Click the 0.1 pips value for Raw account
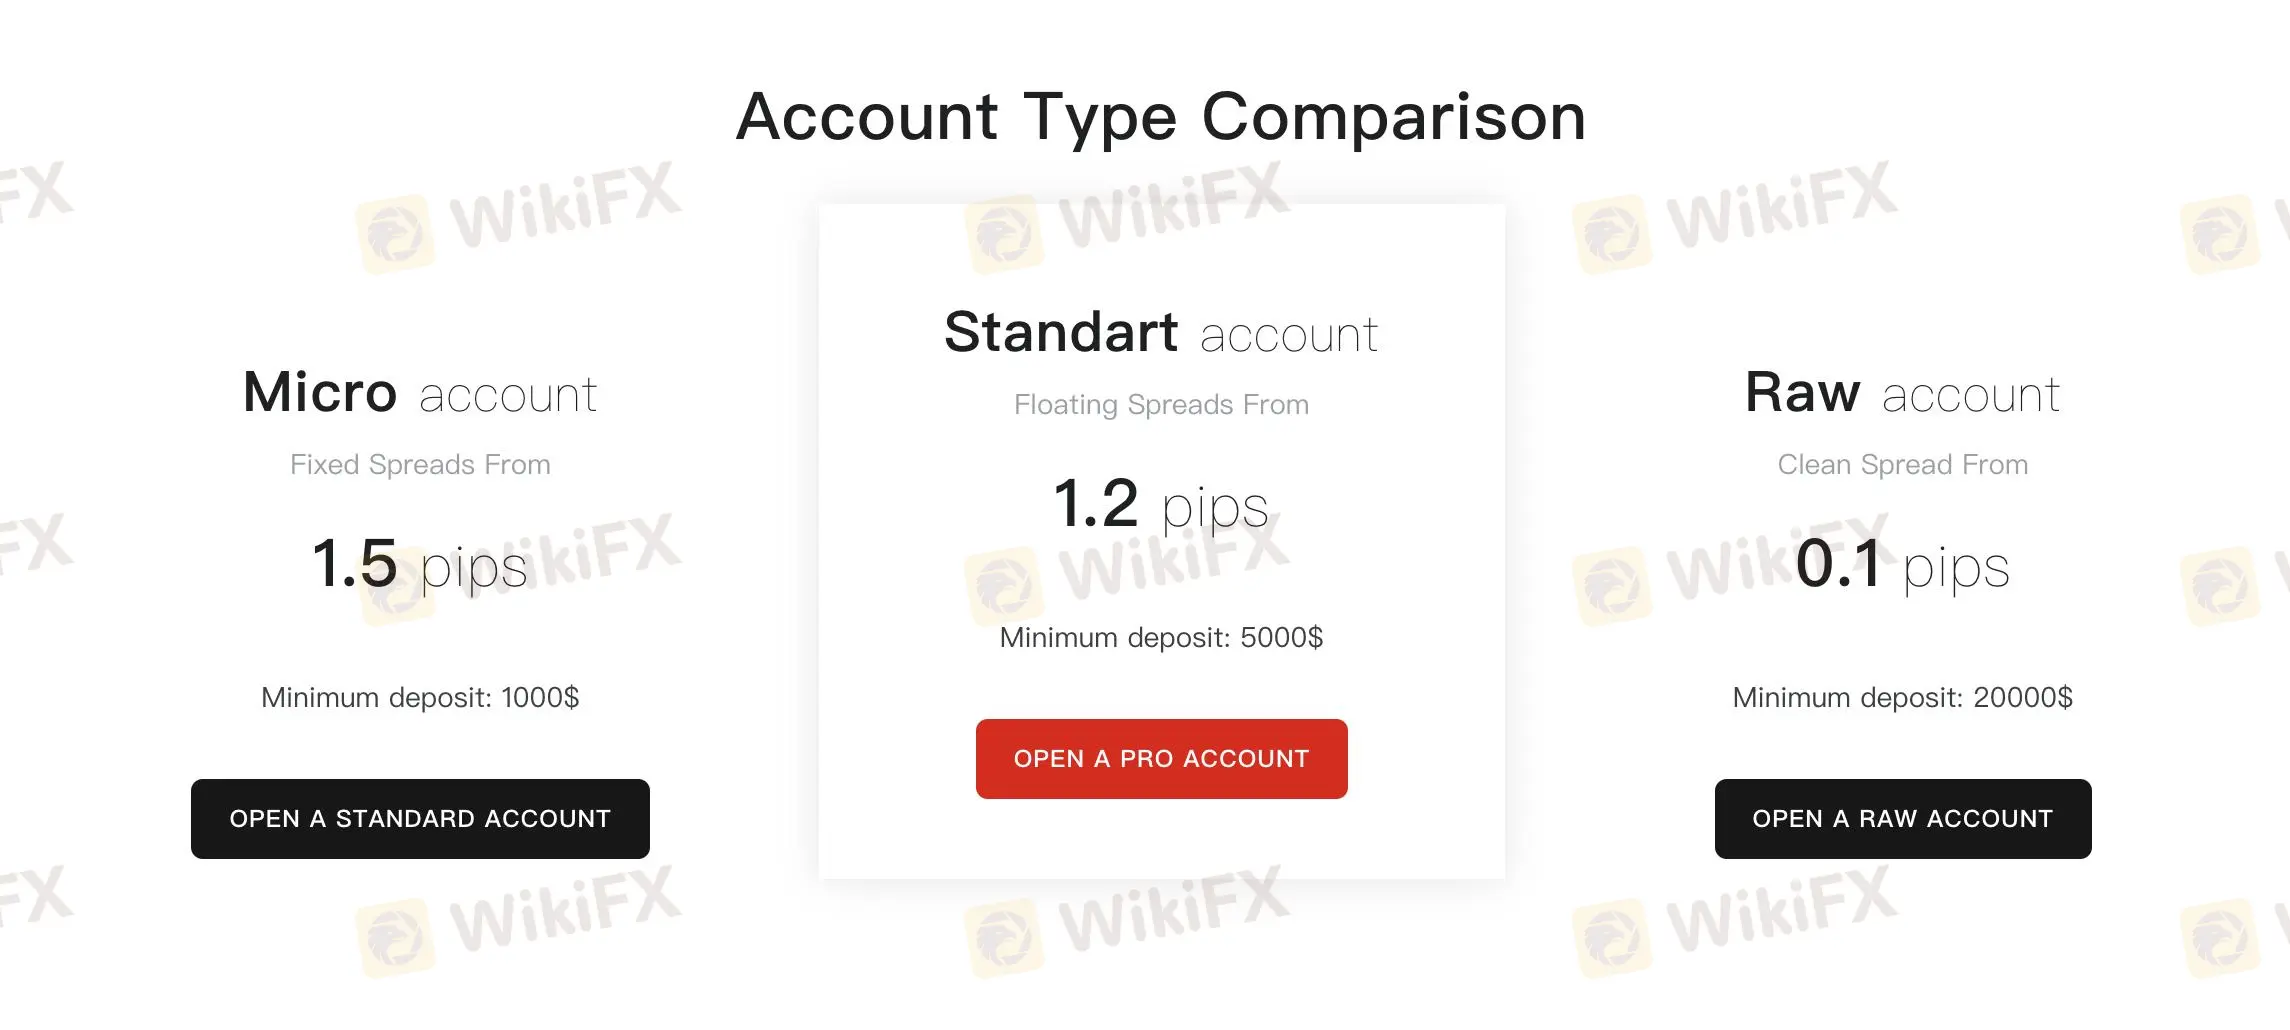The image size is (2290, 1030). coord(1903,565)
